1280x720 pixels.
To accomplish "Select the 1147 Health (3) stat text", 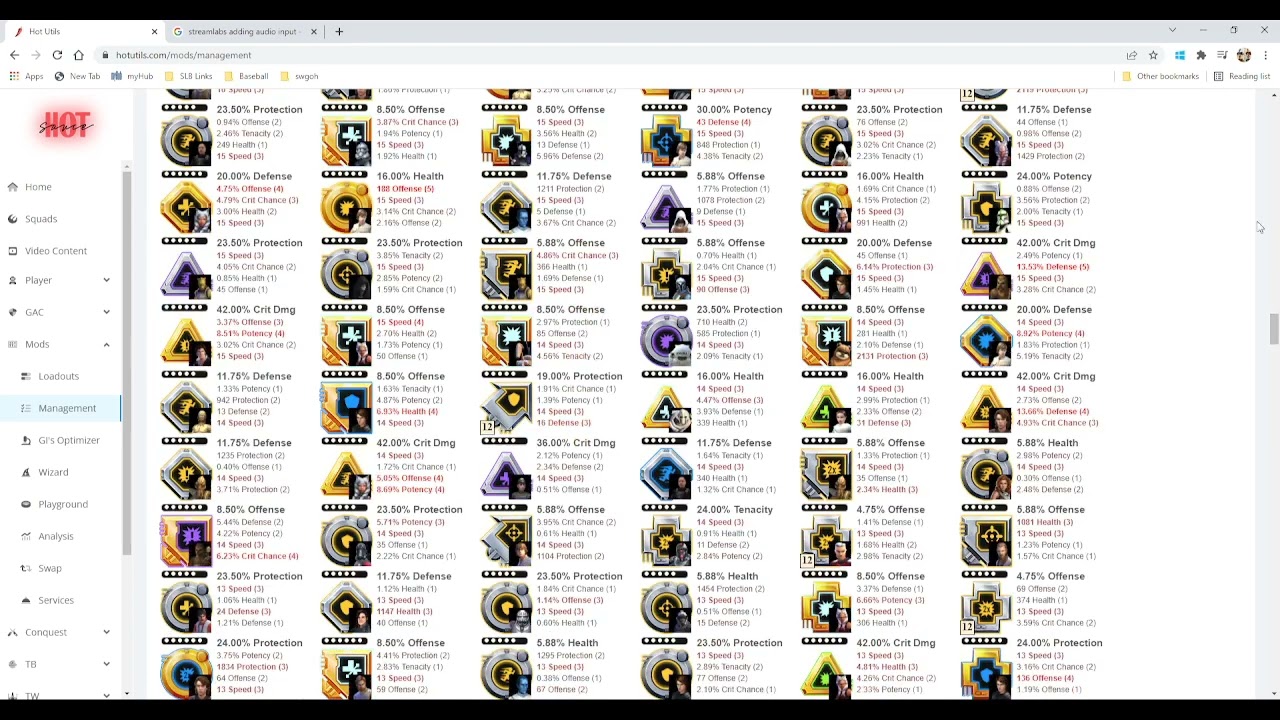I will 404,611.
